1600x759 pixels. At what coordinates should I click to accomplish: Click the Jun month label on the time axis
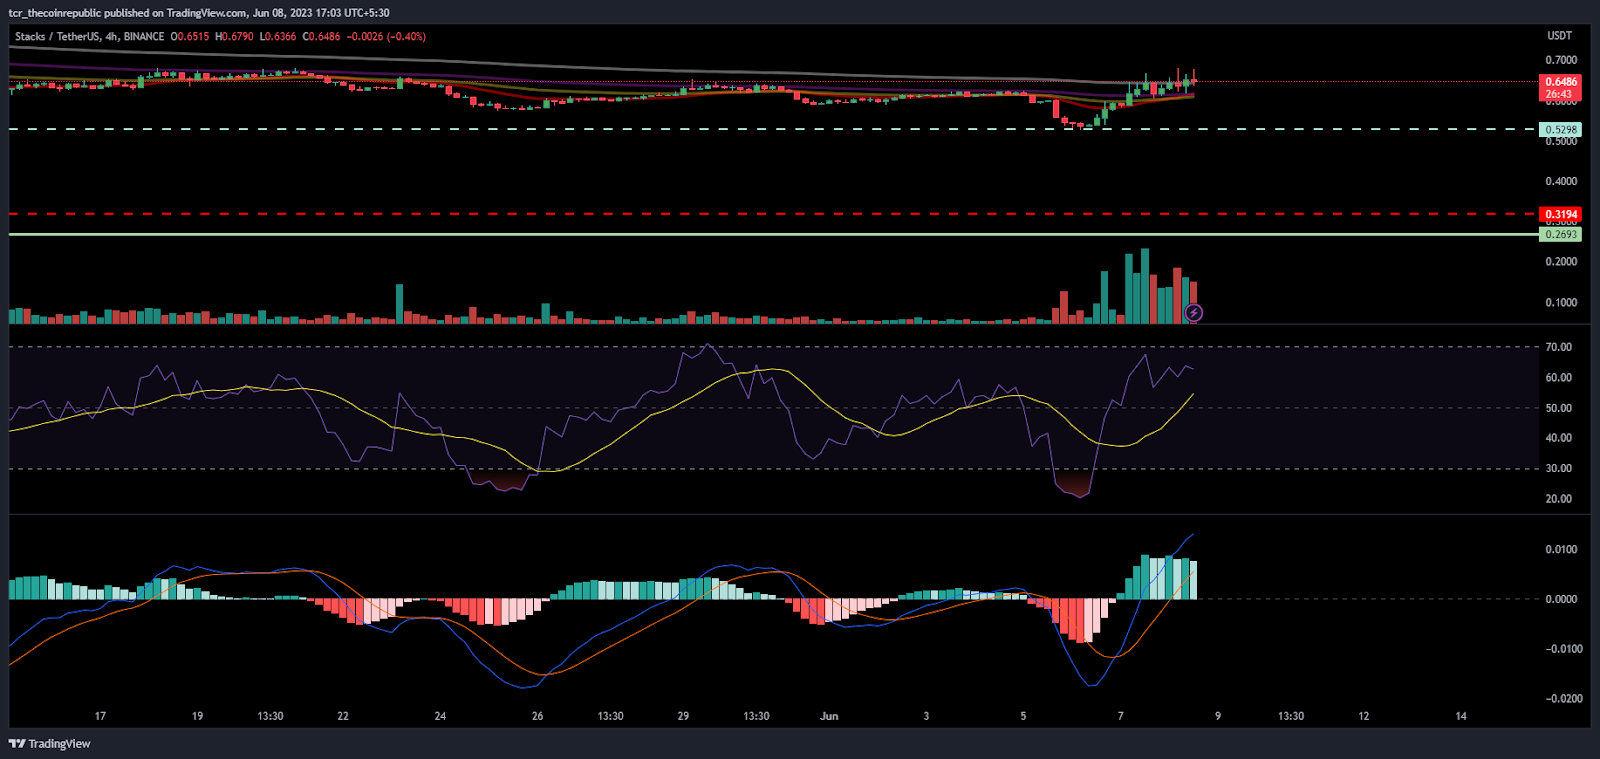pyautogui.click(x=829, y=716)
